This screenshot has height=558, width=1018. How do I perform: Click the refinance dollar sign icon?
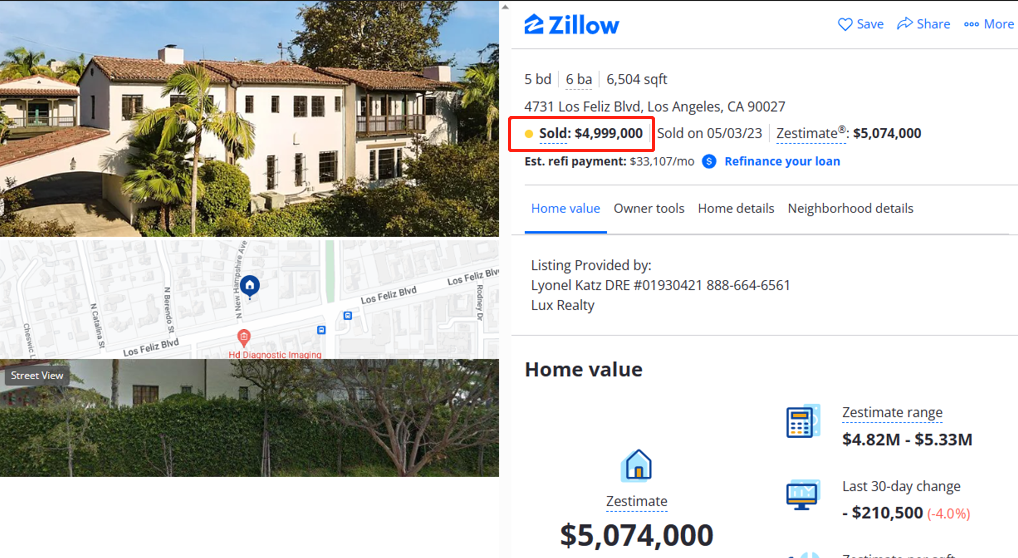tap(709, 161)
